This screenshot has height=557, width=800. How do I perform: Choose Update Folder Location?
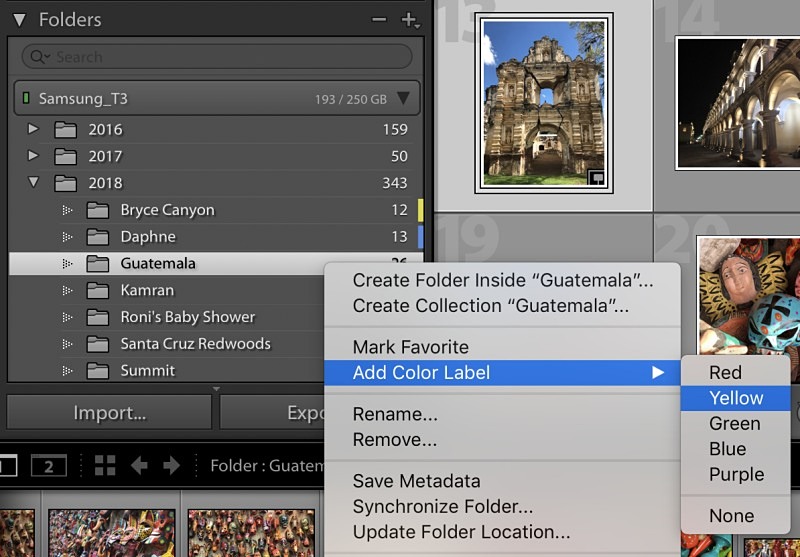503,531
